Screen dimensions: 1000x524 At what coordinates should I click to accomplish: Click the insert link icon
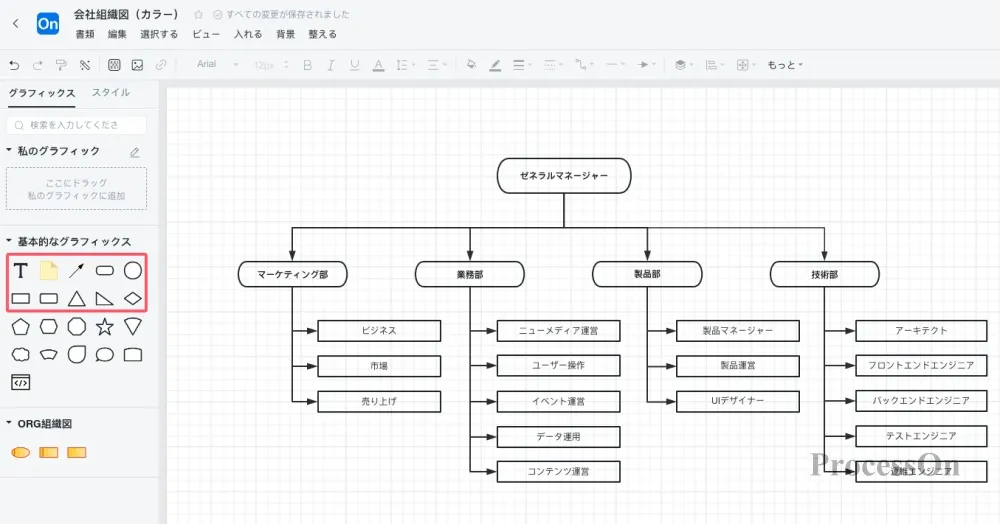click(x=161, y=65)
